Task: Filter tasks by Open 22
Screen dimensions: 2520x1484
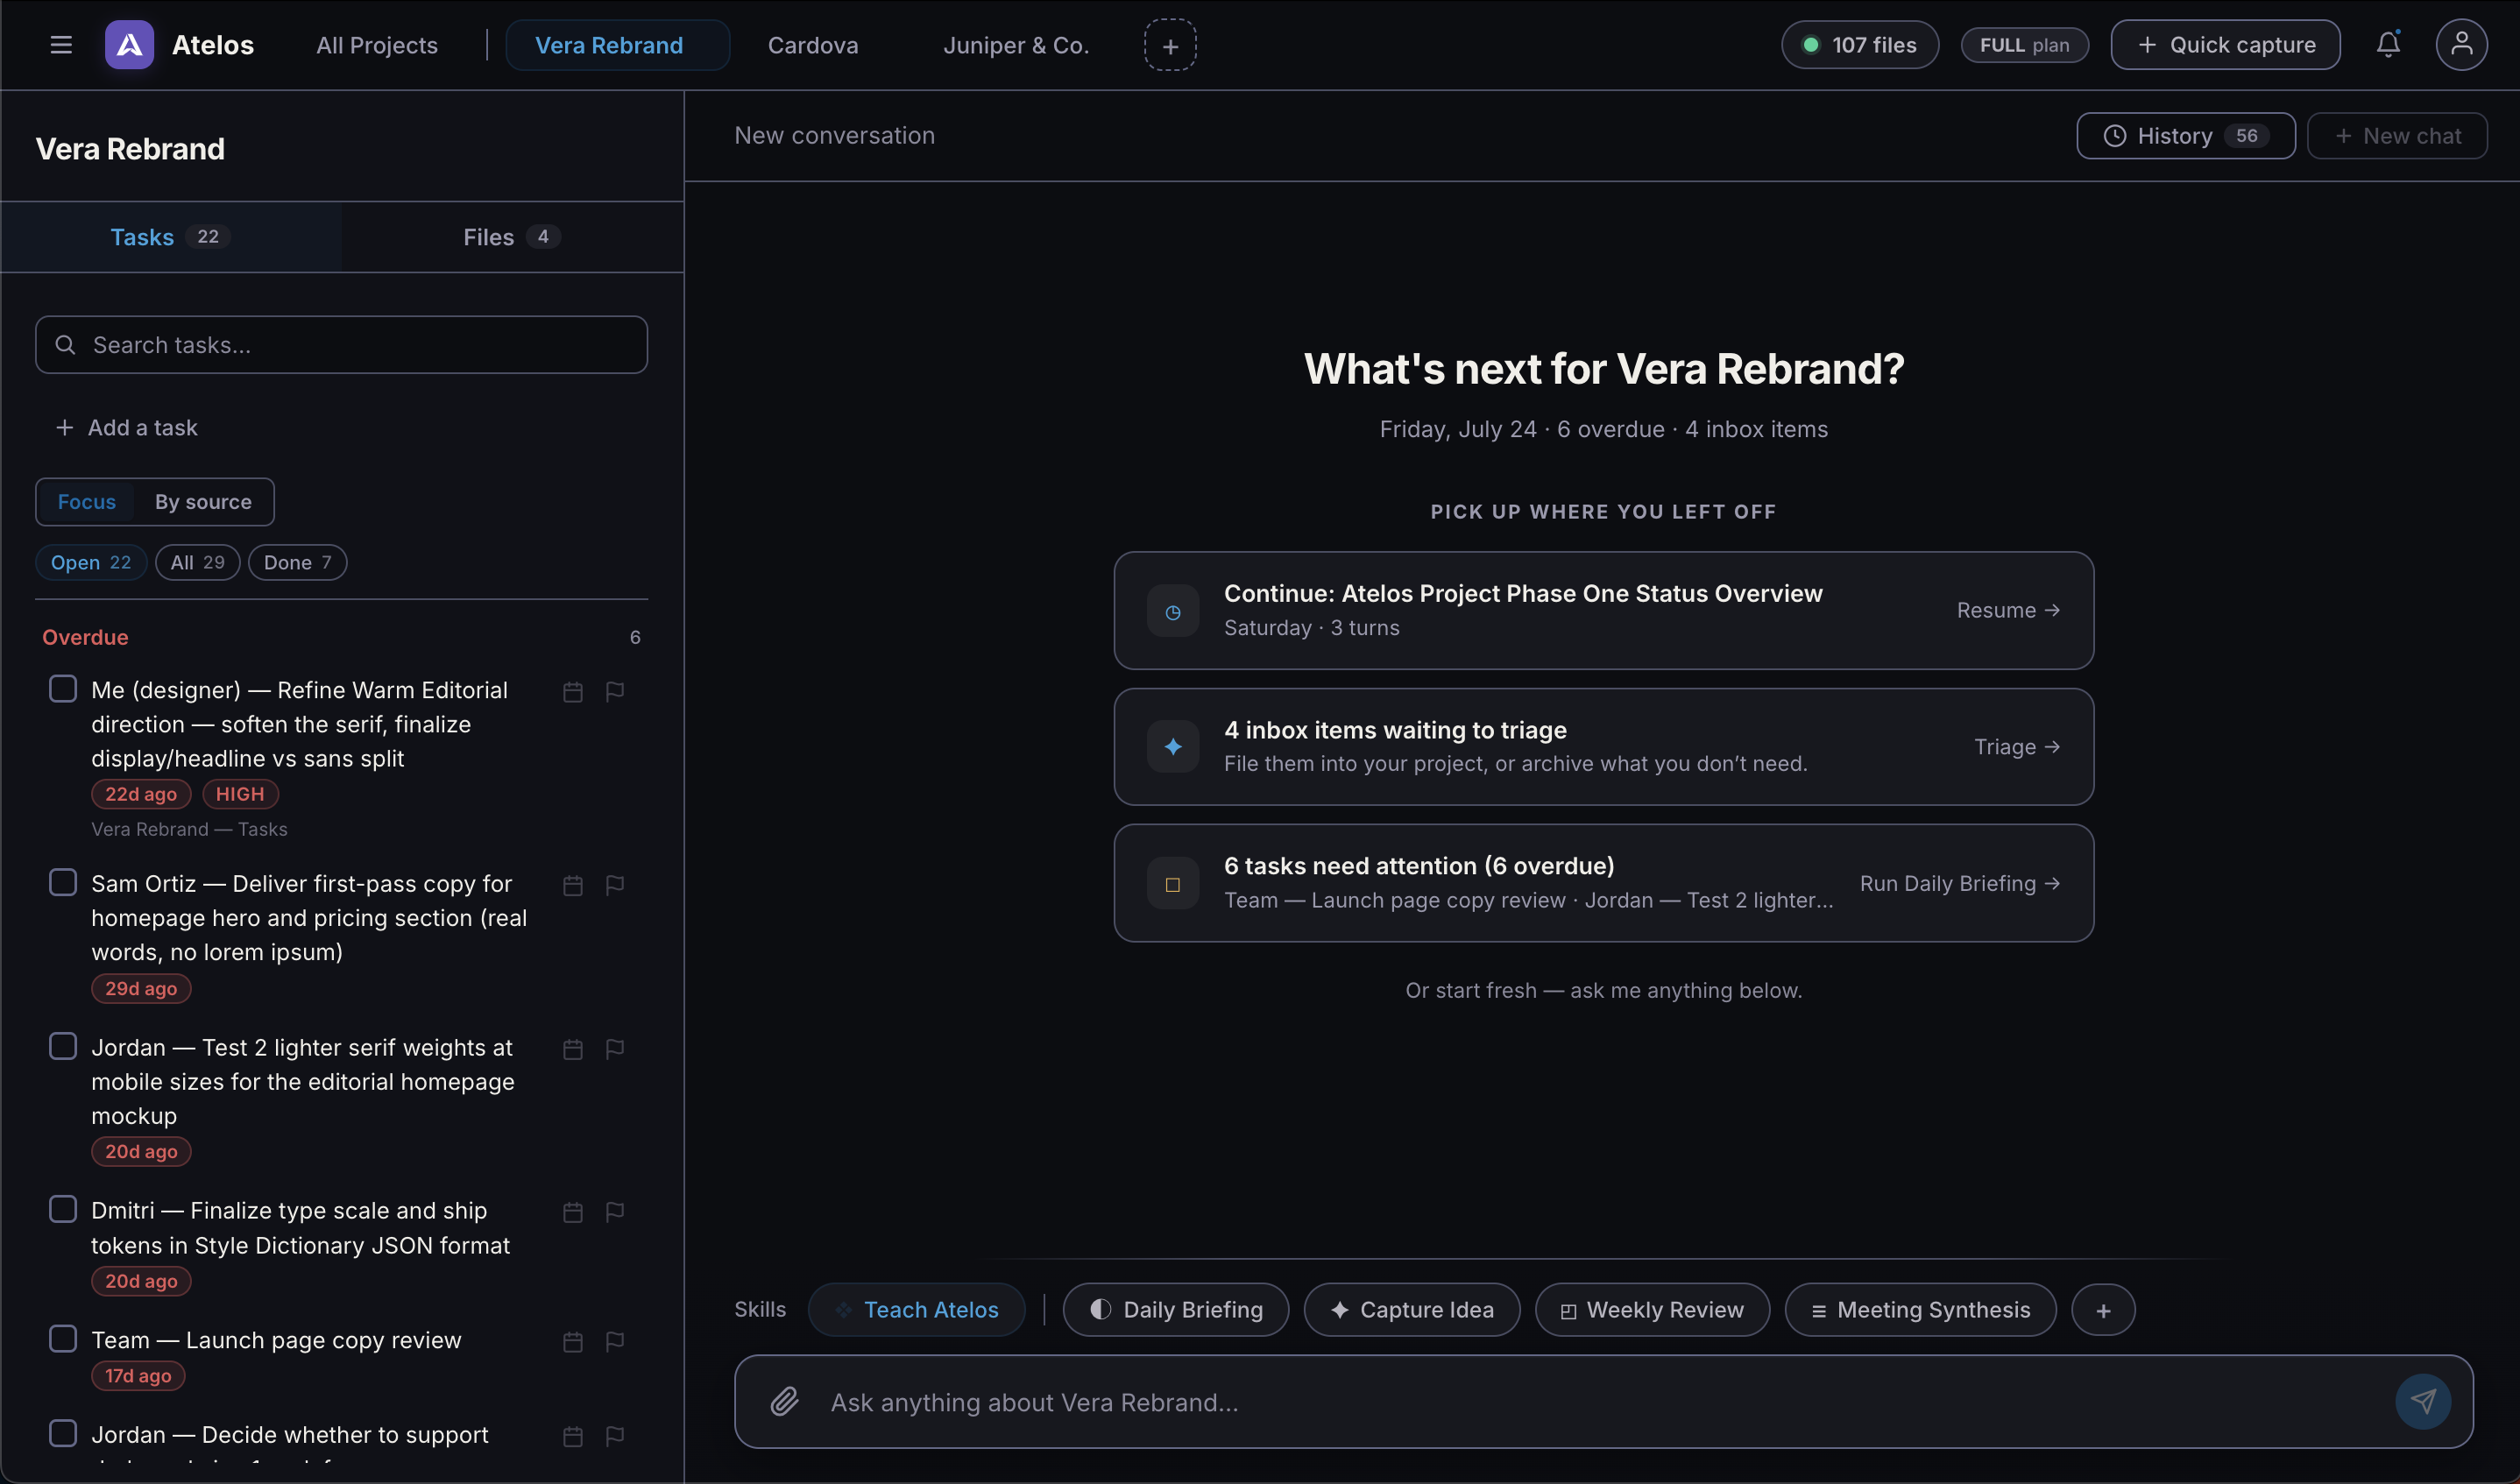Action: coord(91,563)
